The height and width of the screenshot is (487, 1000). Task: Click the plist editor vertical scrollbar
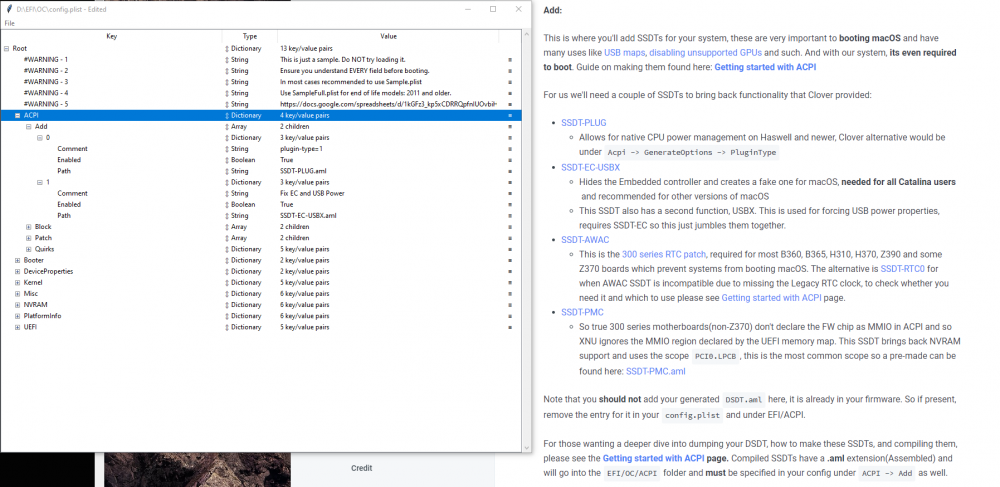click(x=526, y=241)
